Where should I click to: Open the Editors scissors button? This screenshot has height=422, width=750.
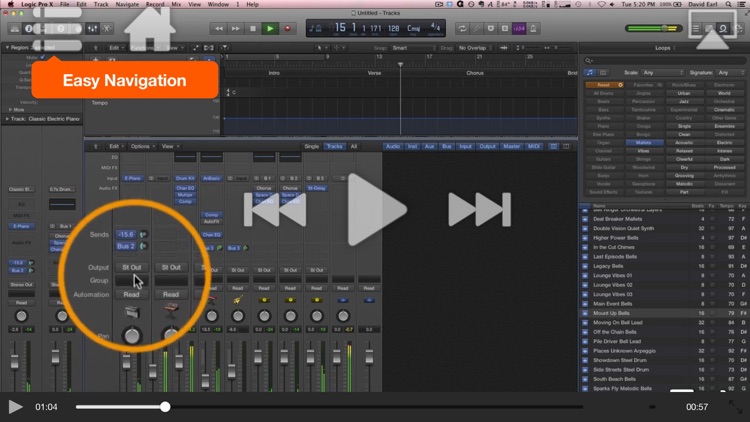point(107,29)
